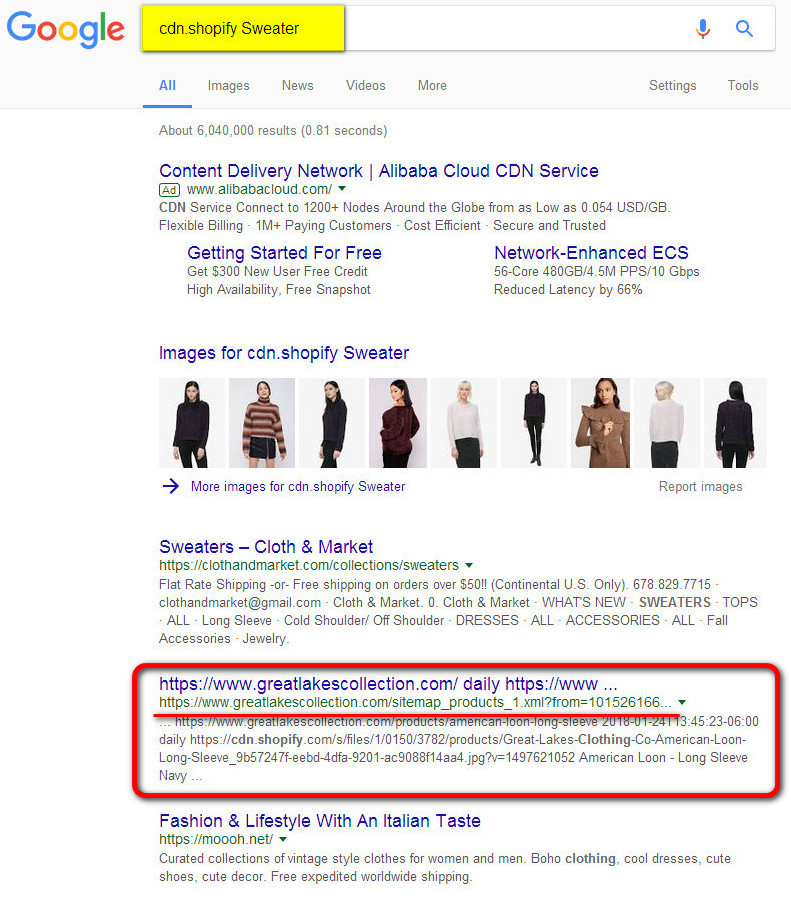Open striped turtleneck sweater thumbnail
The height and width of the screenshot is (909, 791).
click(262, 423)
